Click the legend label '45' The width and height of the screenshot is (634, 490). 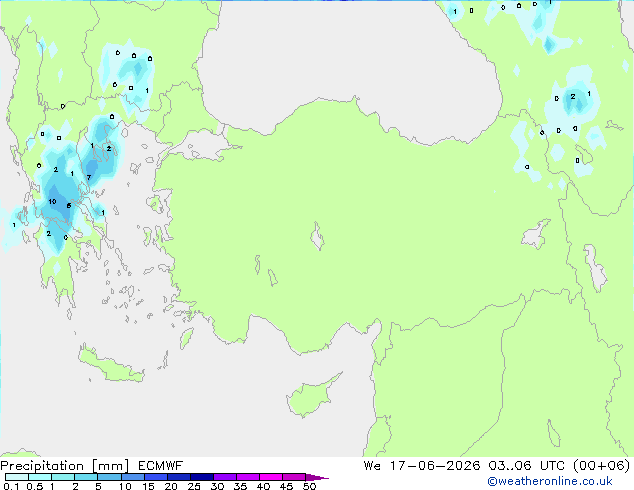pos(286,486)
